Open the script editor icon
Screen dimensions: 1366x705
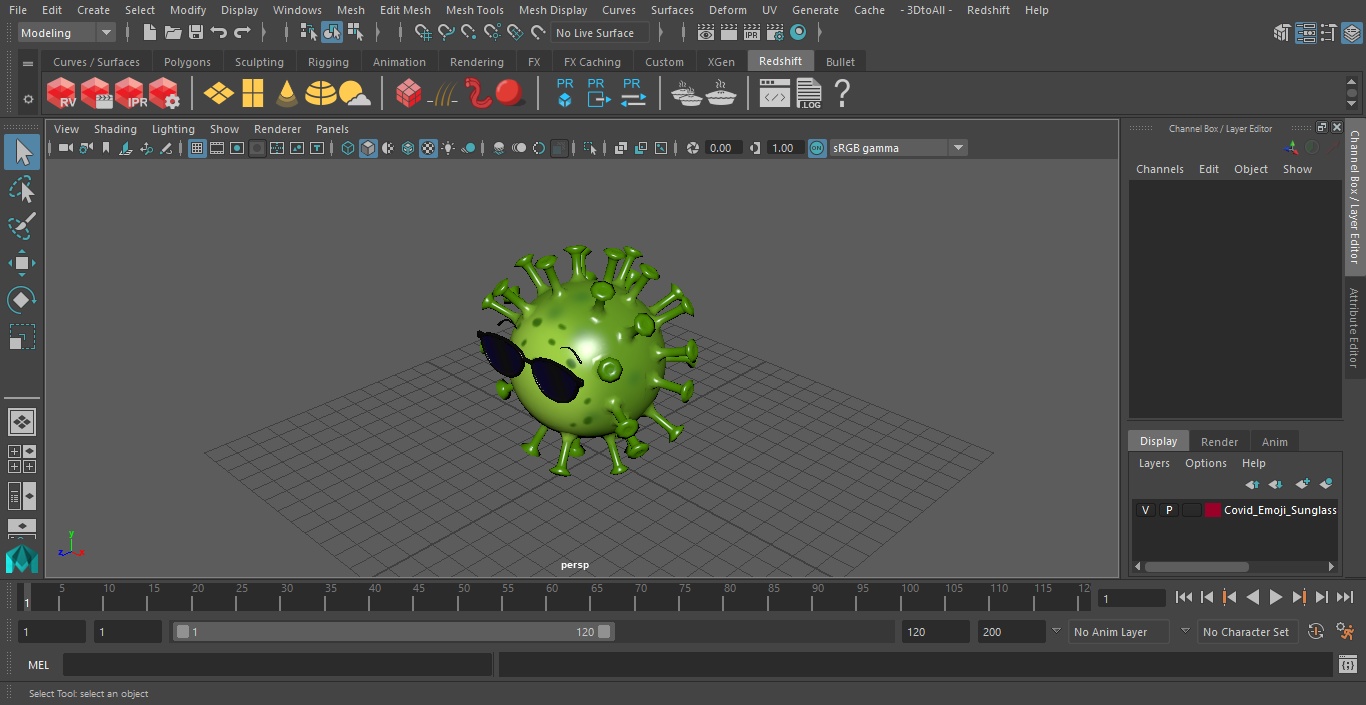pyautogui.click(x=1347, y=665)
